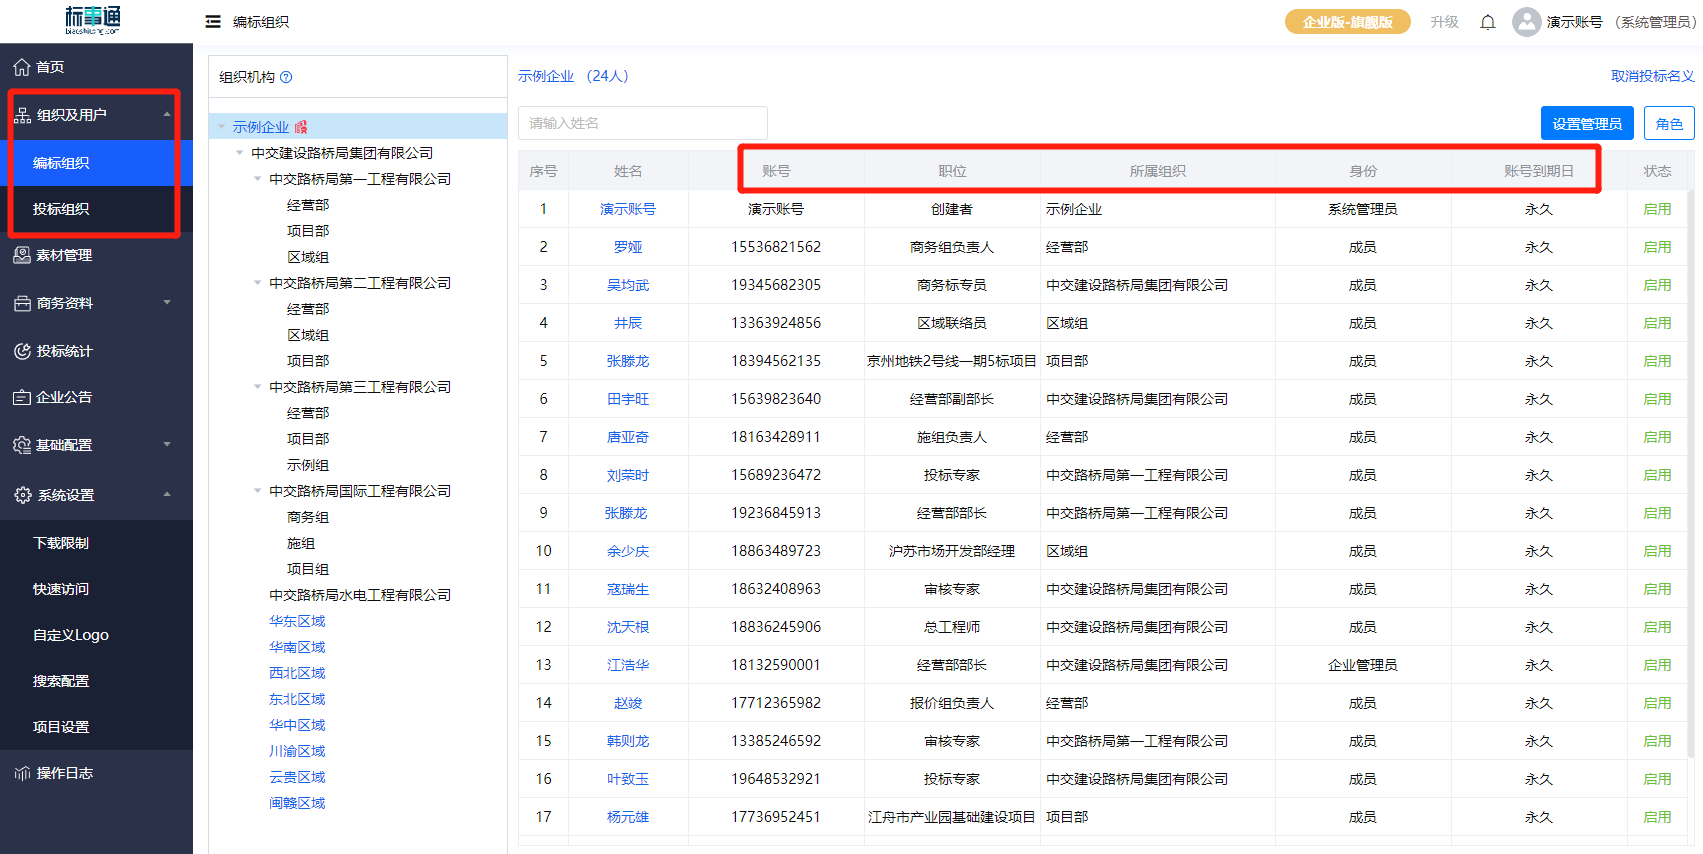Select 商务组 under 国际工程有限公司
Viewport: 1703px width, 854px height.
(x=308, y=517)
